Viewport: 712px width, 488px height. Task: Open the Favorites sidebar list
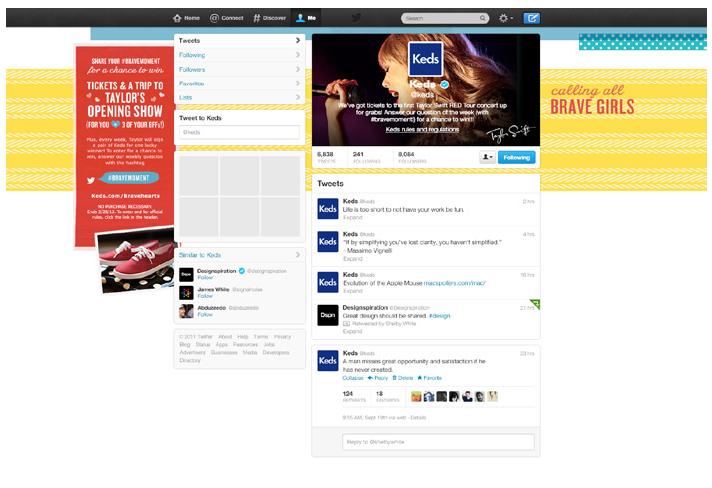pyautogui.click(x=239, y=84)
